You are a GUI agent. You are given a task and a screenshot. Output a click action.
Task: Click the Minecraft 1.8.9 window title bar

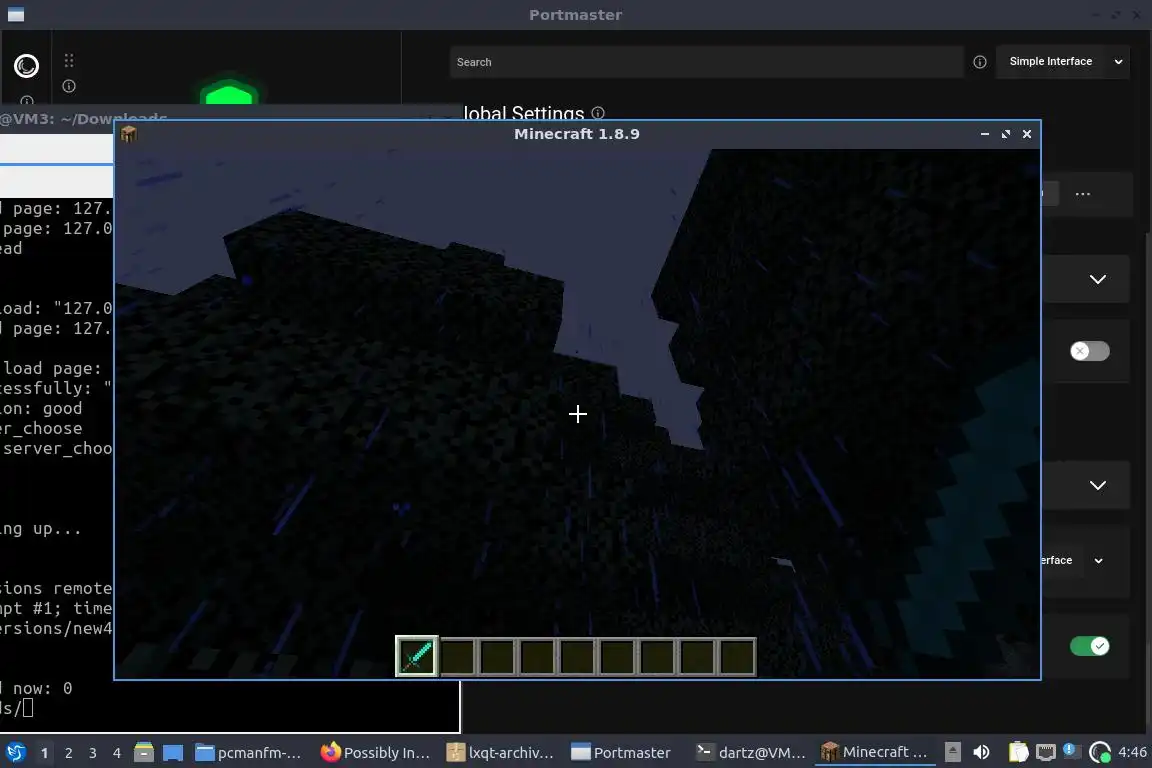click(x=577, y=134)
